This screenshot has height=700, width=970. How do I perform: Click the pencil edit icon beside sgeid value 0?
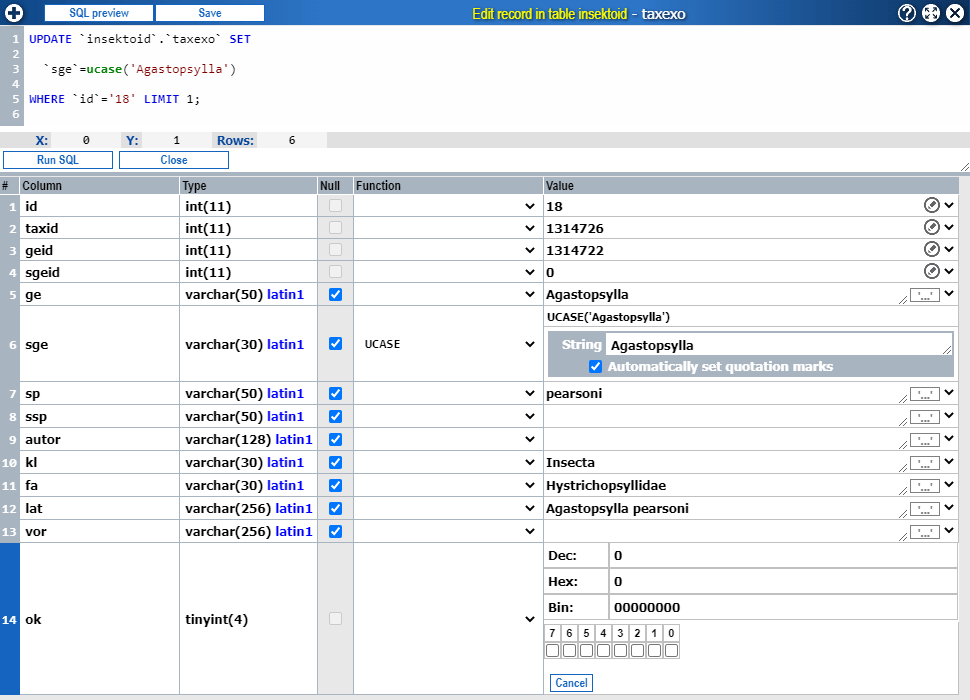click(934, 271)
